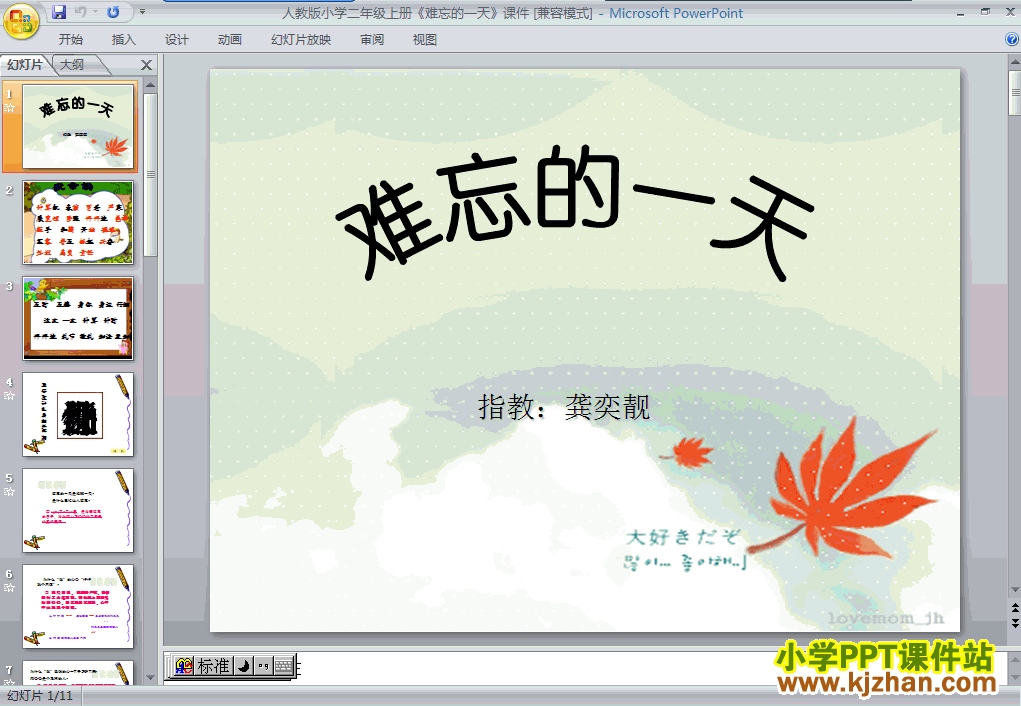
Task: Minimize the PowerPoint window
Action: (960, 12)
